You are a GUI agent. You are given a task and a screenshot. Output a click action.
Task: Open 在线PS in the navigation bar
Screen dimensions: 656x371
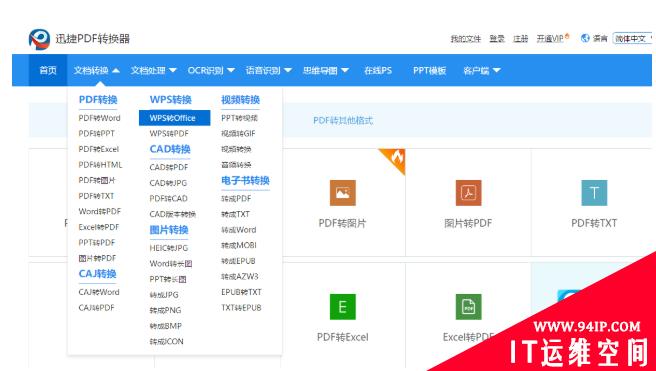[x=378, y=70]
